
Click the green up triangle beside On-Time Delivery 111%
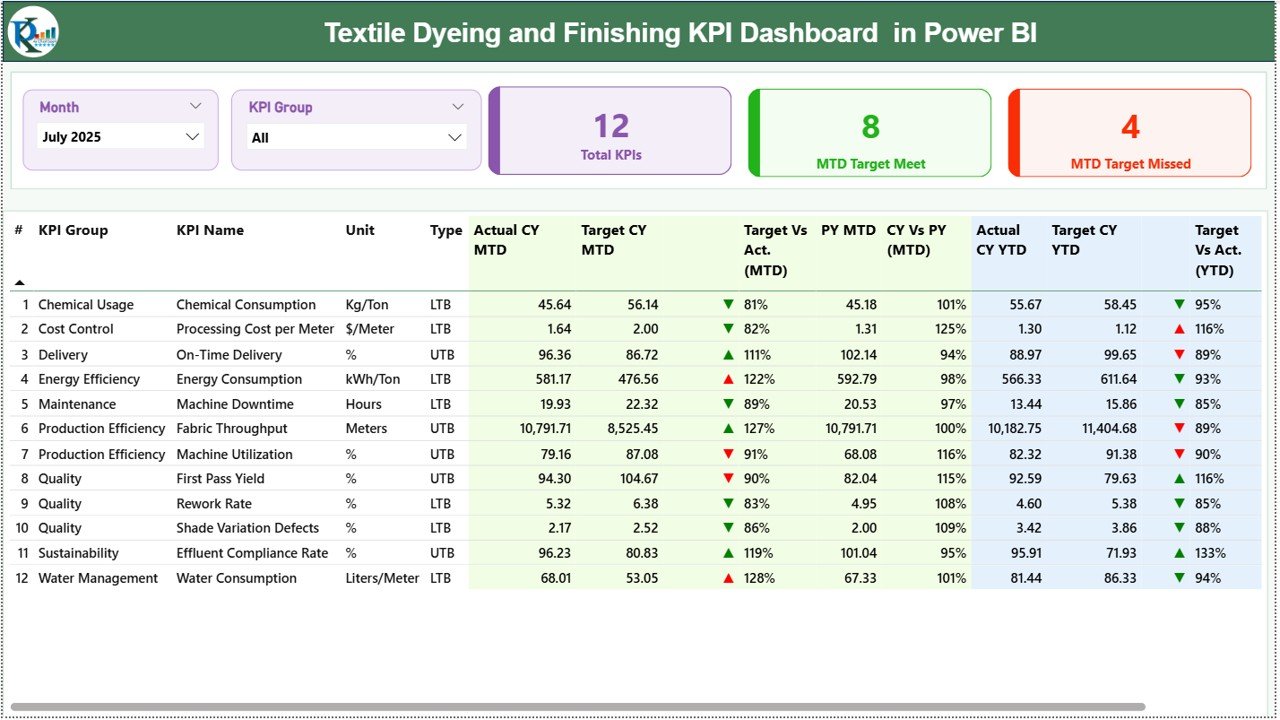click(x=729, y=354)
